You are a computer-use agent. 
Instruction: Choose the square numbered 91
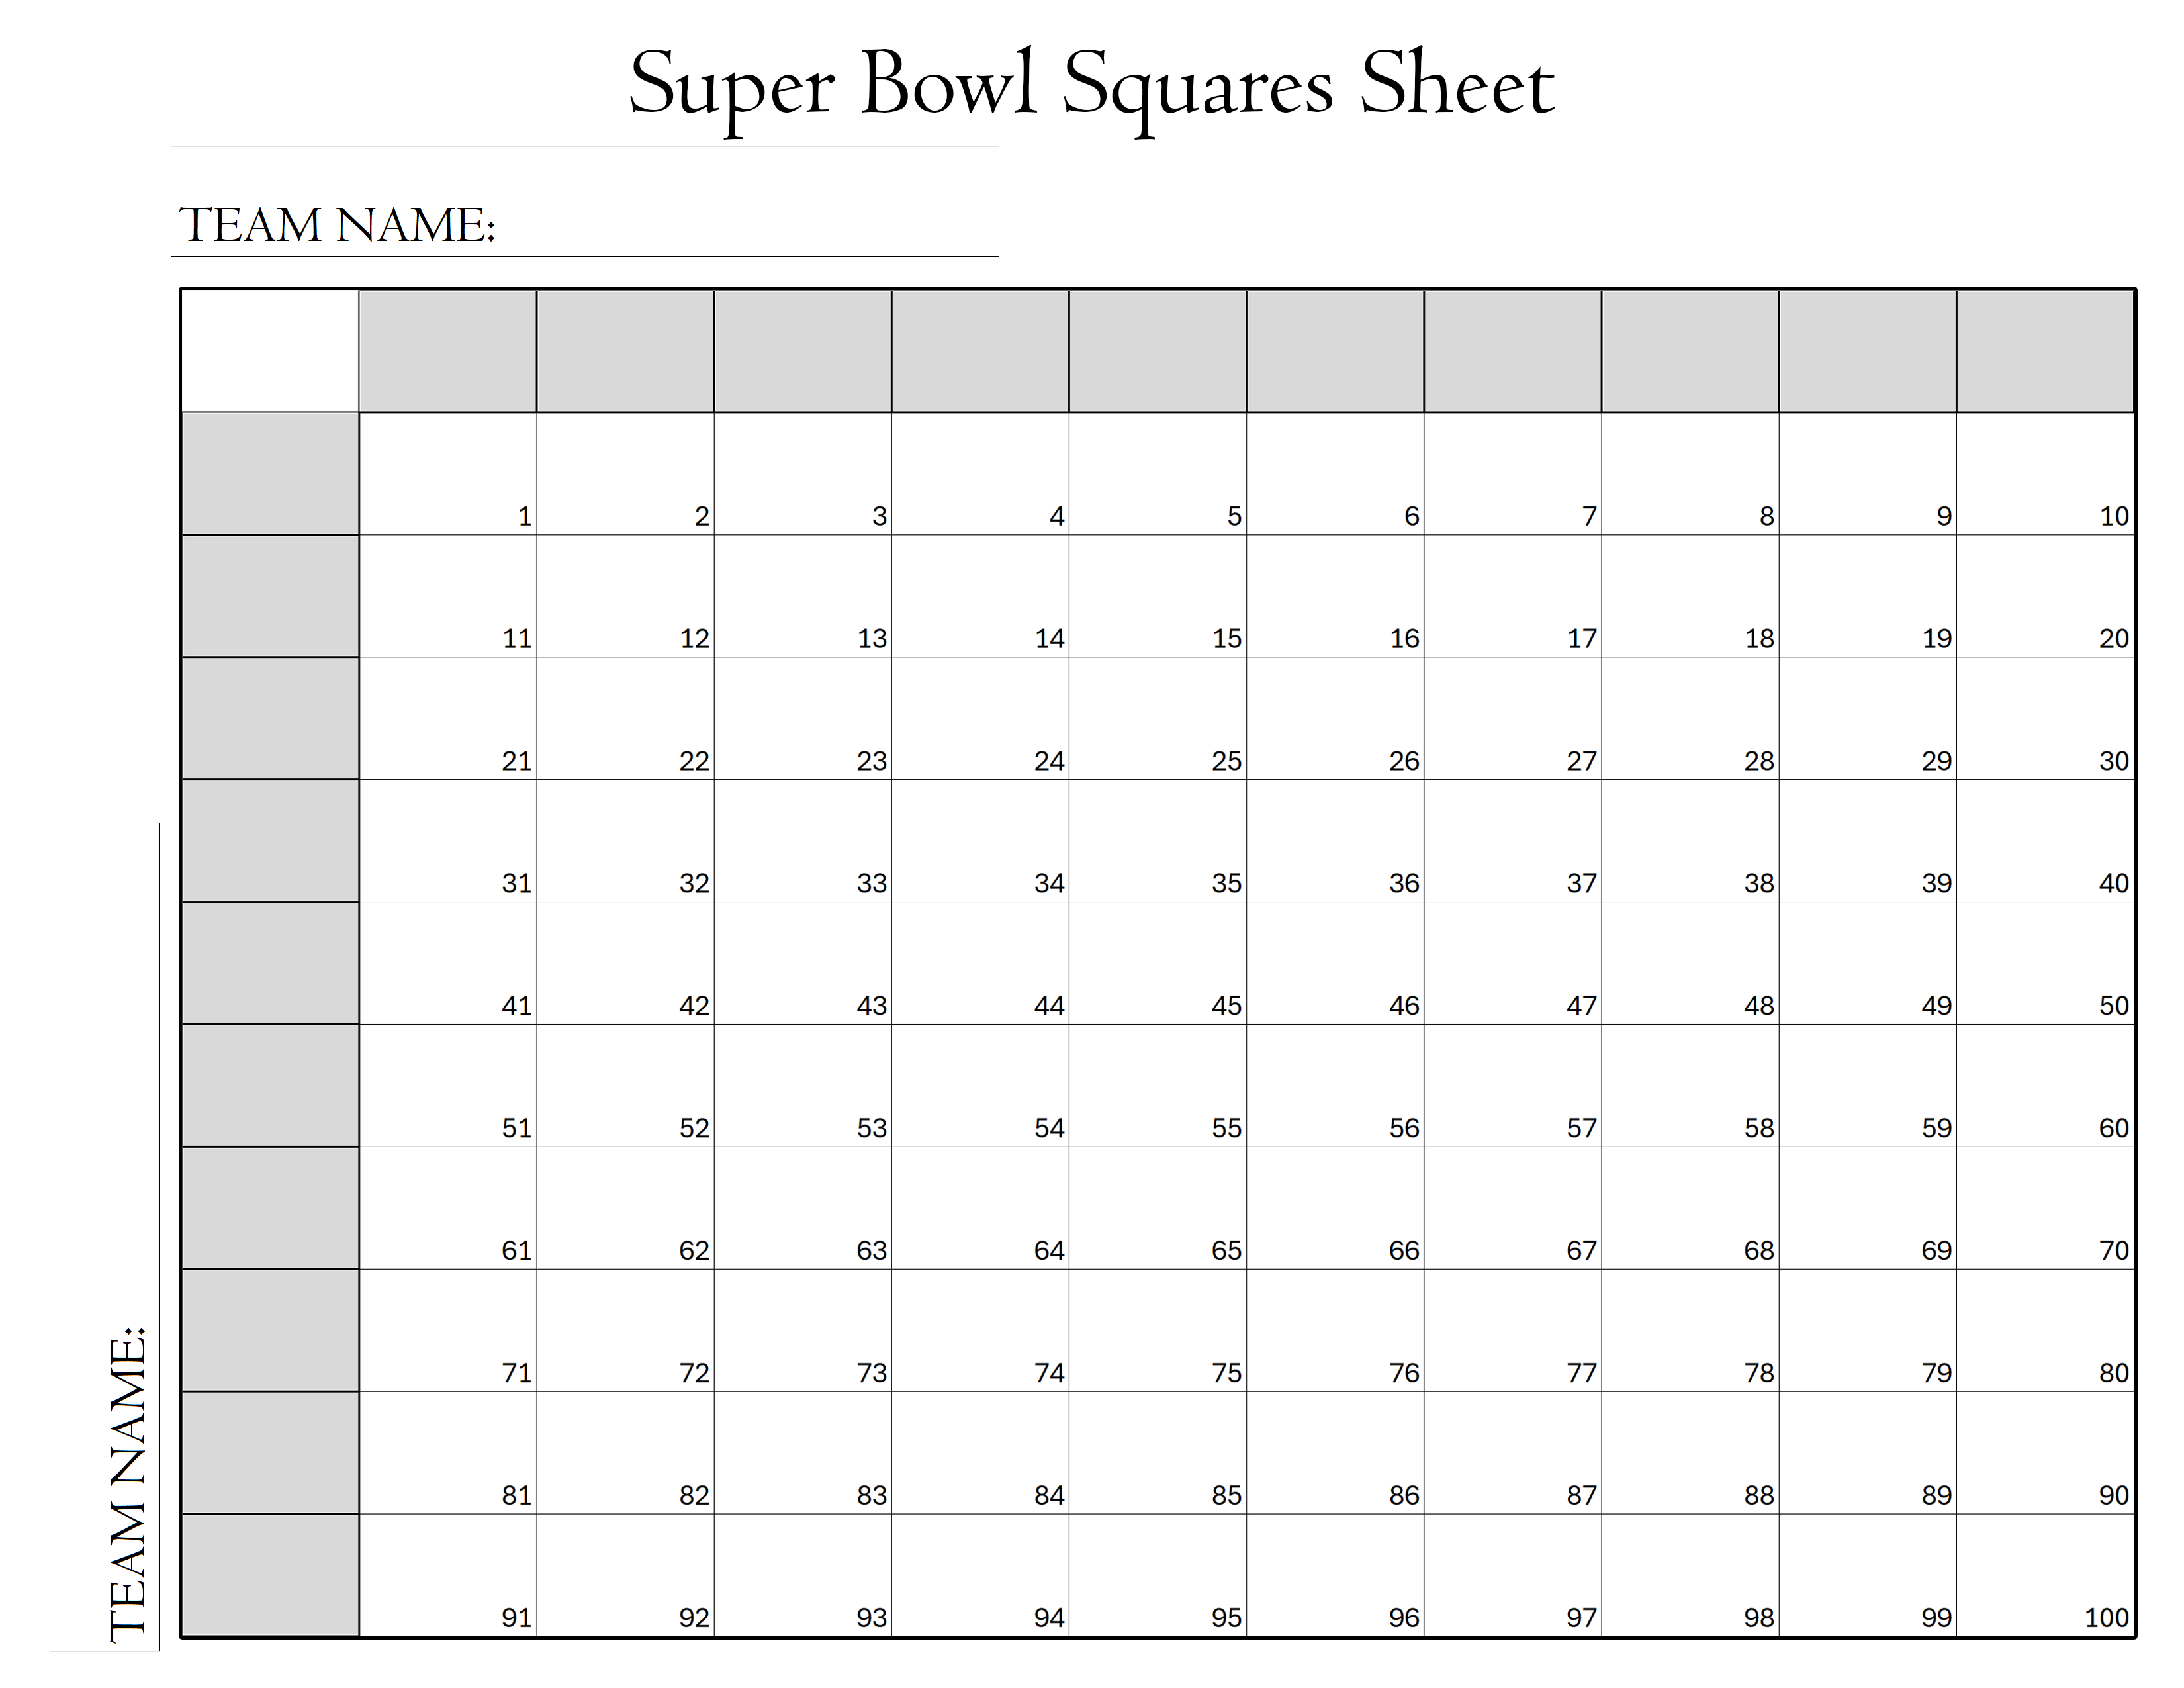(447, 1575)
